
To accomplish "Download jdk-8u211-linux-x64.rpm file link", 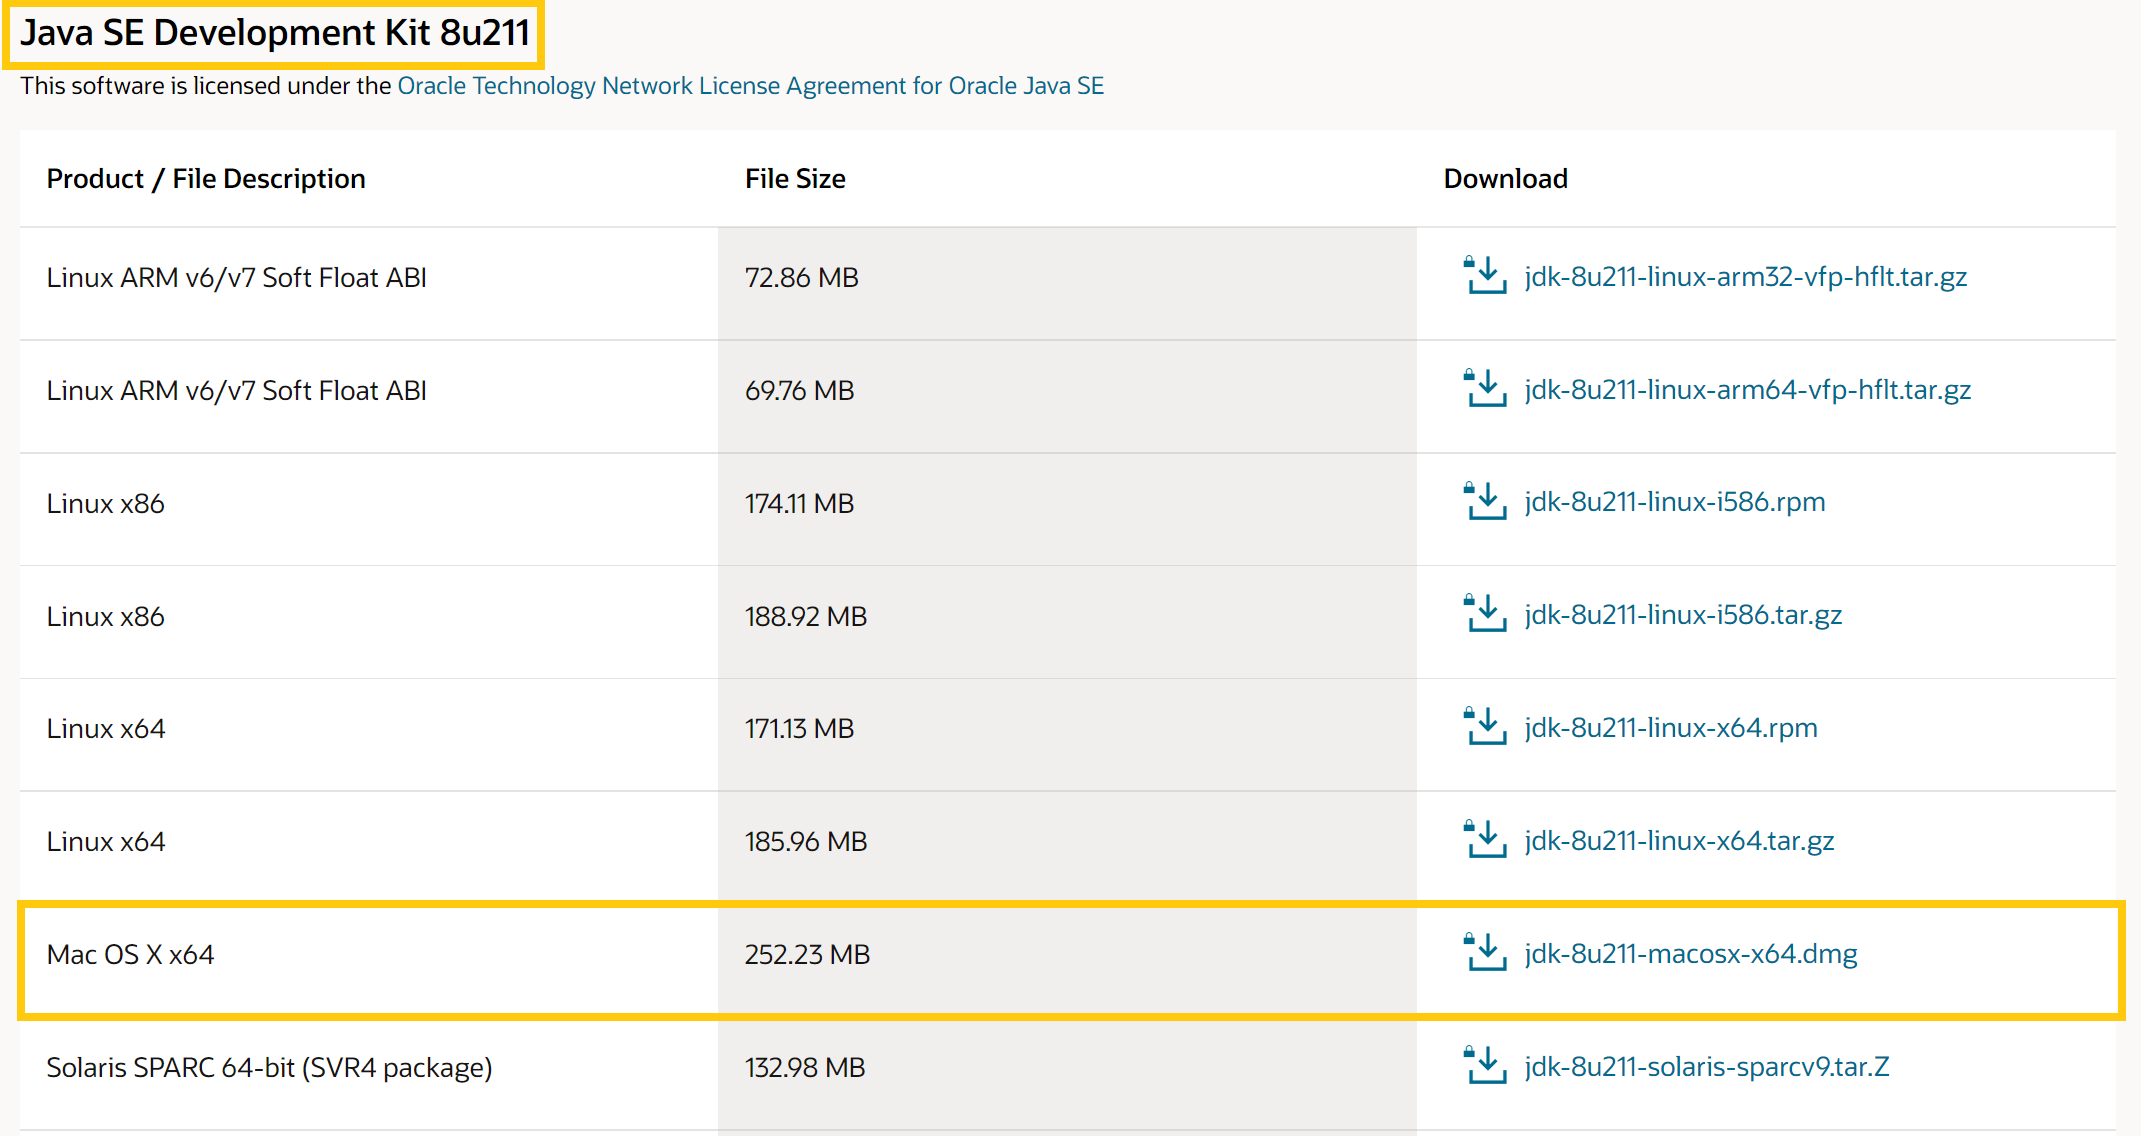I will point(1671,728).
